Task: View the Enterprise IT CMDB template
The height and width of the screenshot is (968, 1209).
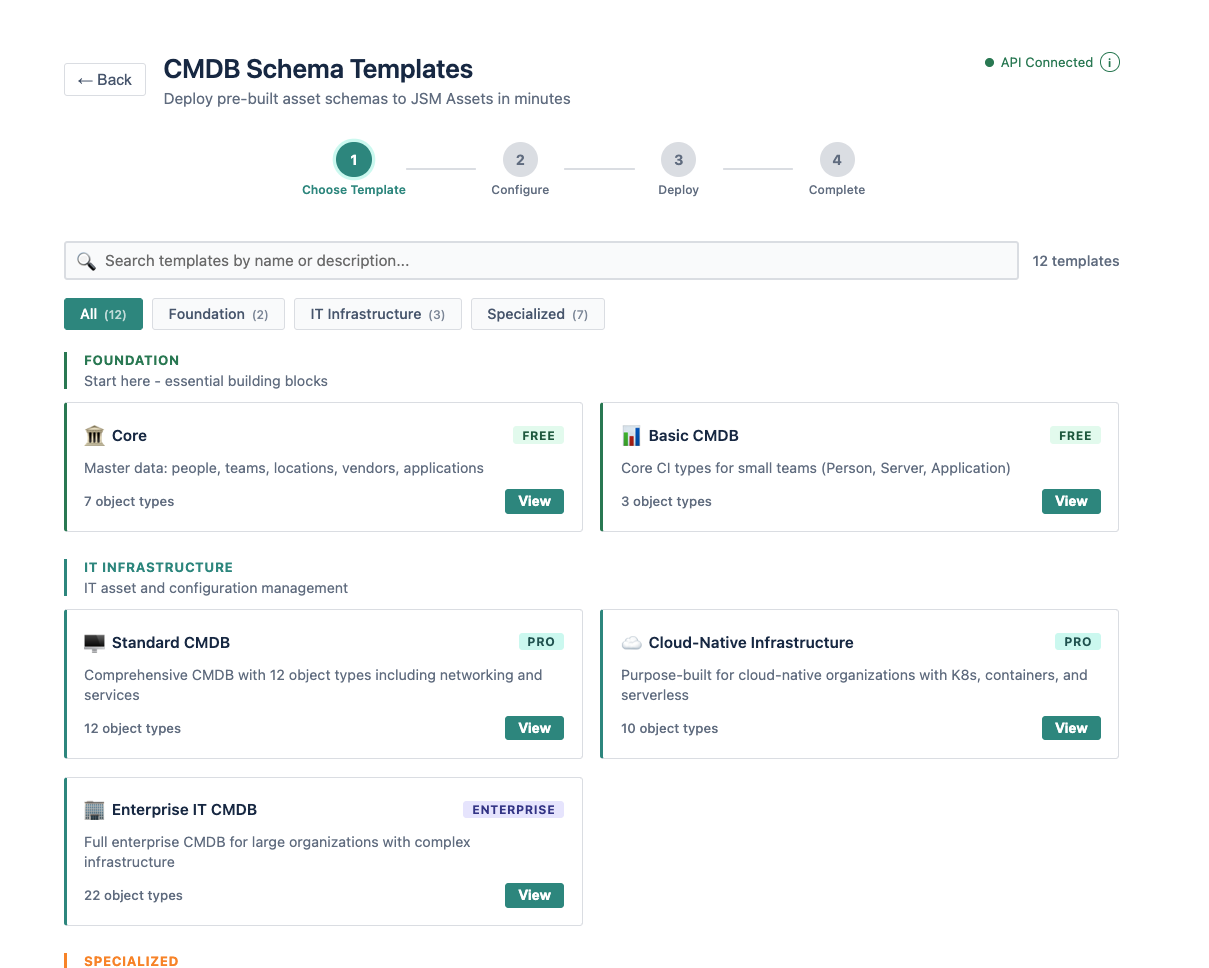Action: point(534,895)
